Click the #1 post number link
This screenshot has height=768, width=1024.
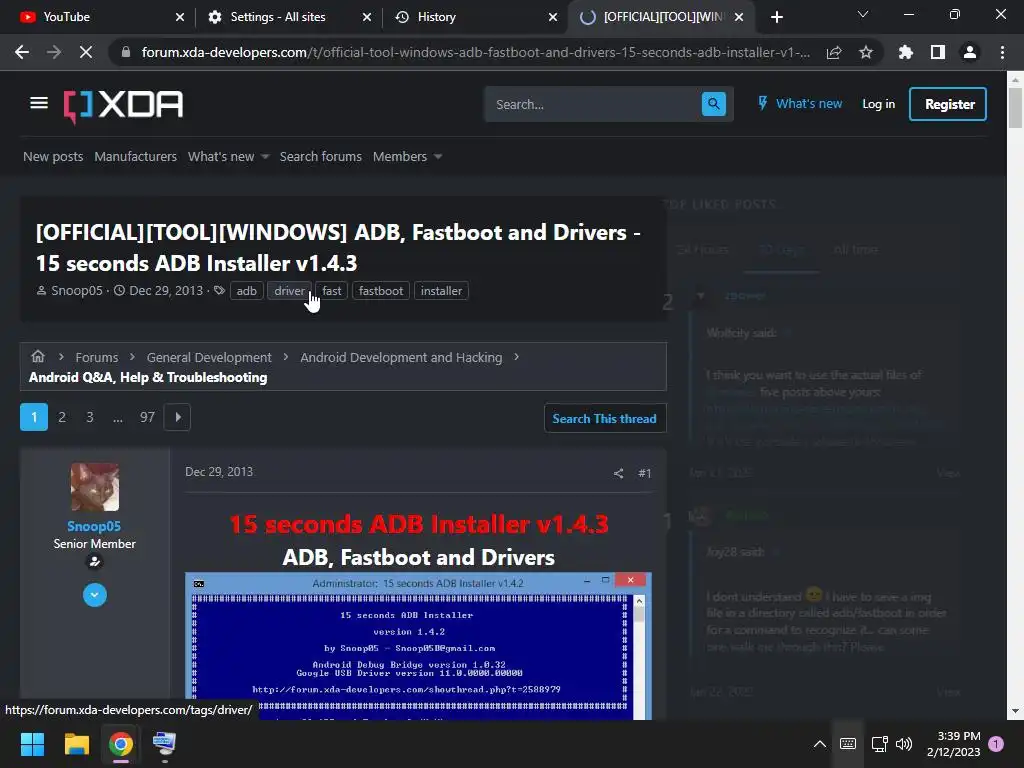pyautogui.click(x=645, y=473)
